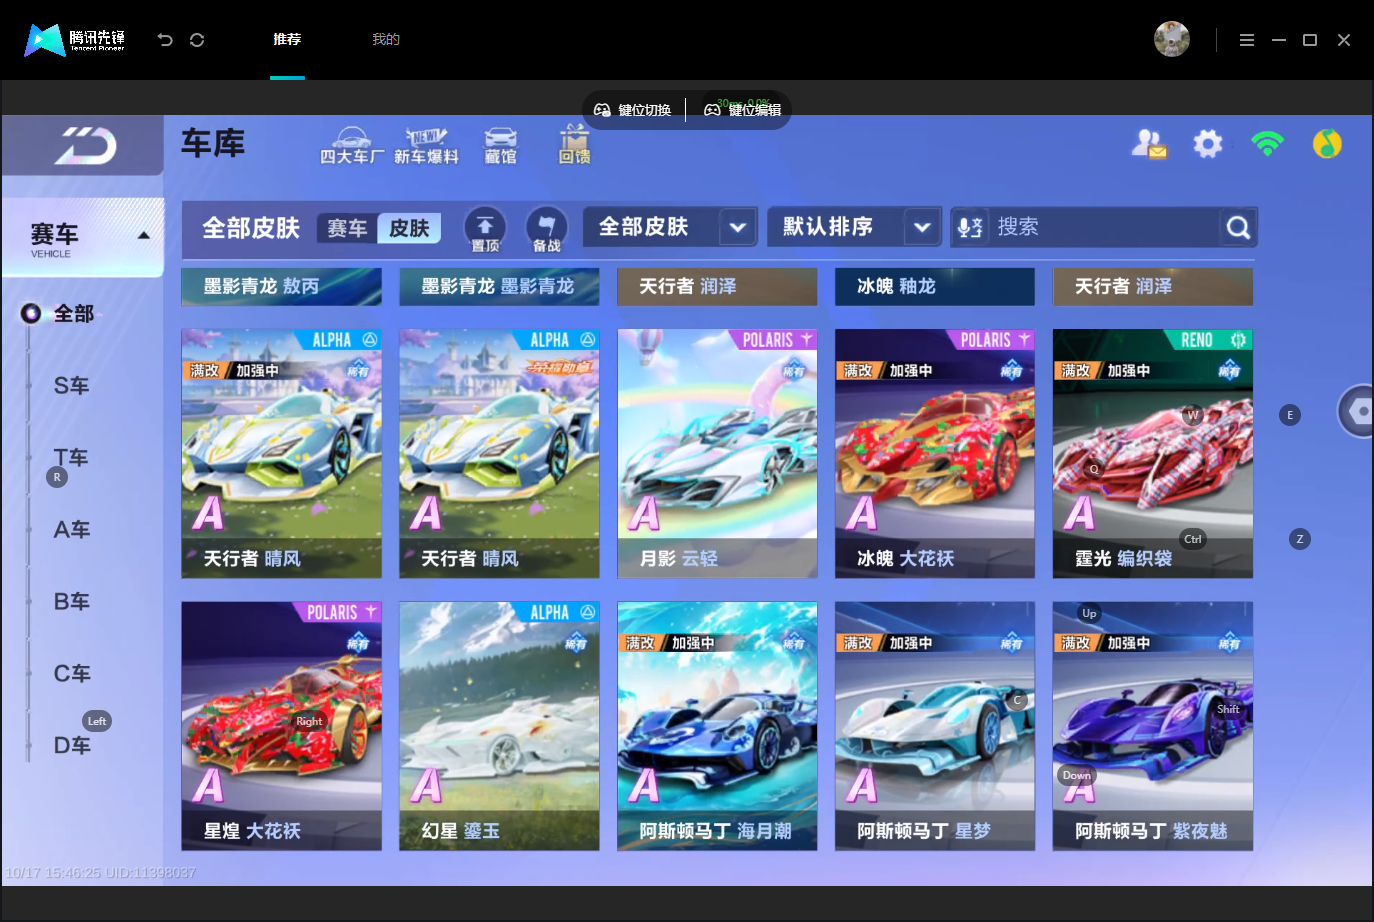1374x922 pixels.
Task: Open the user avatar profile
Action: [1171, 39]
